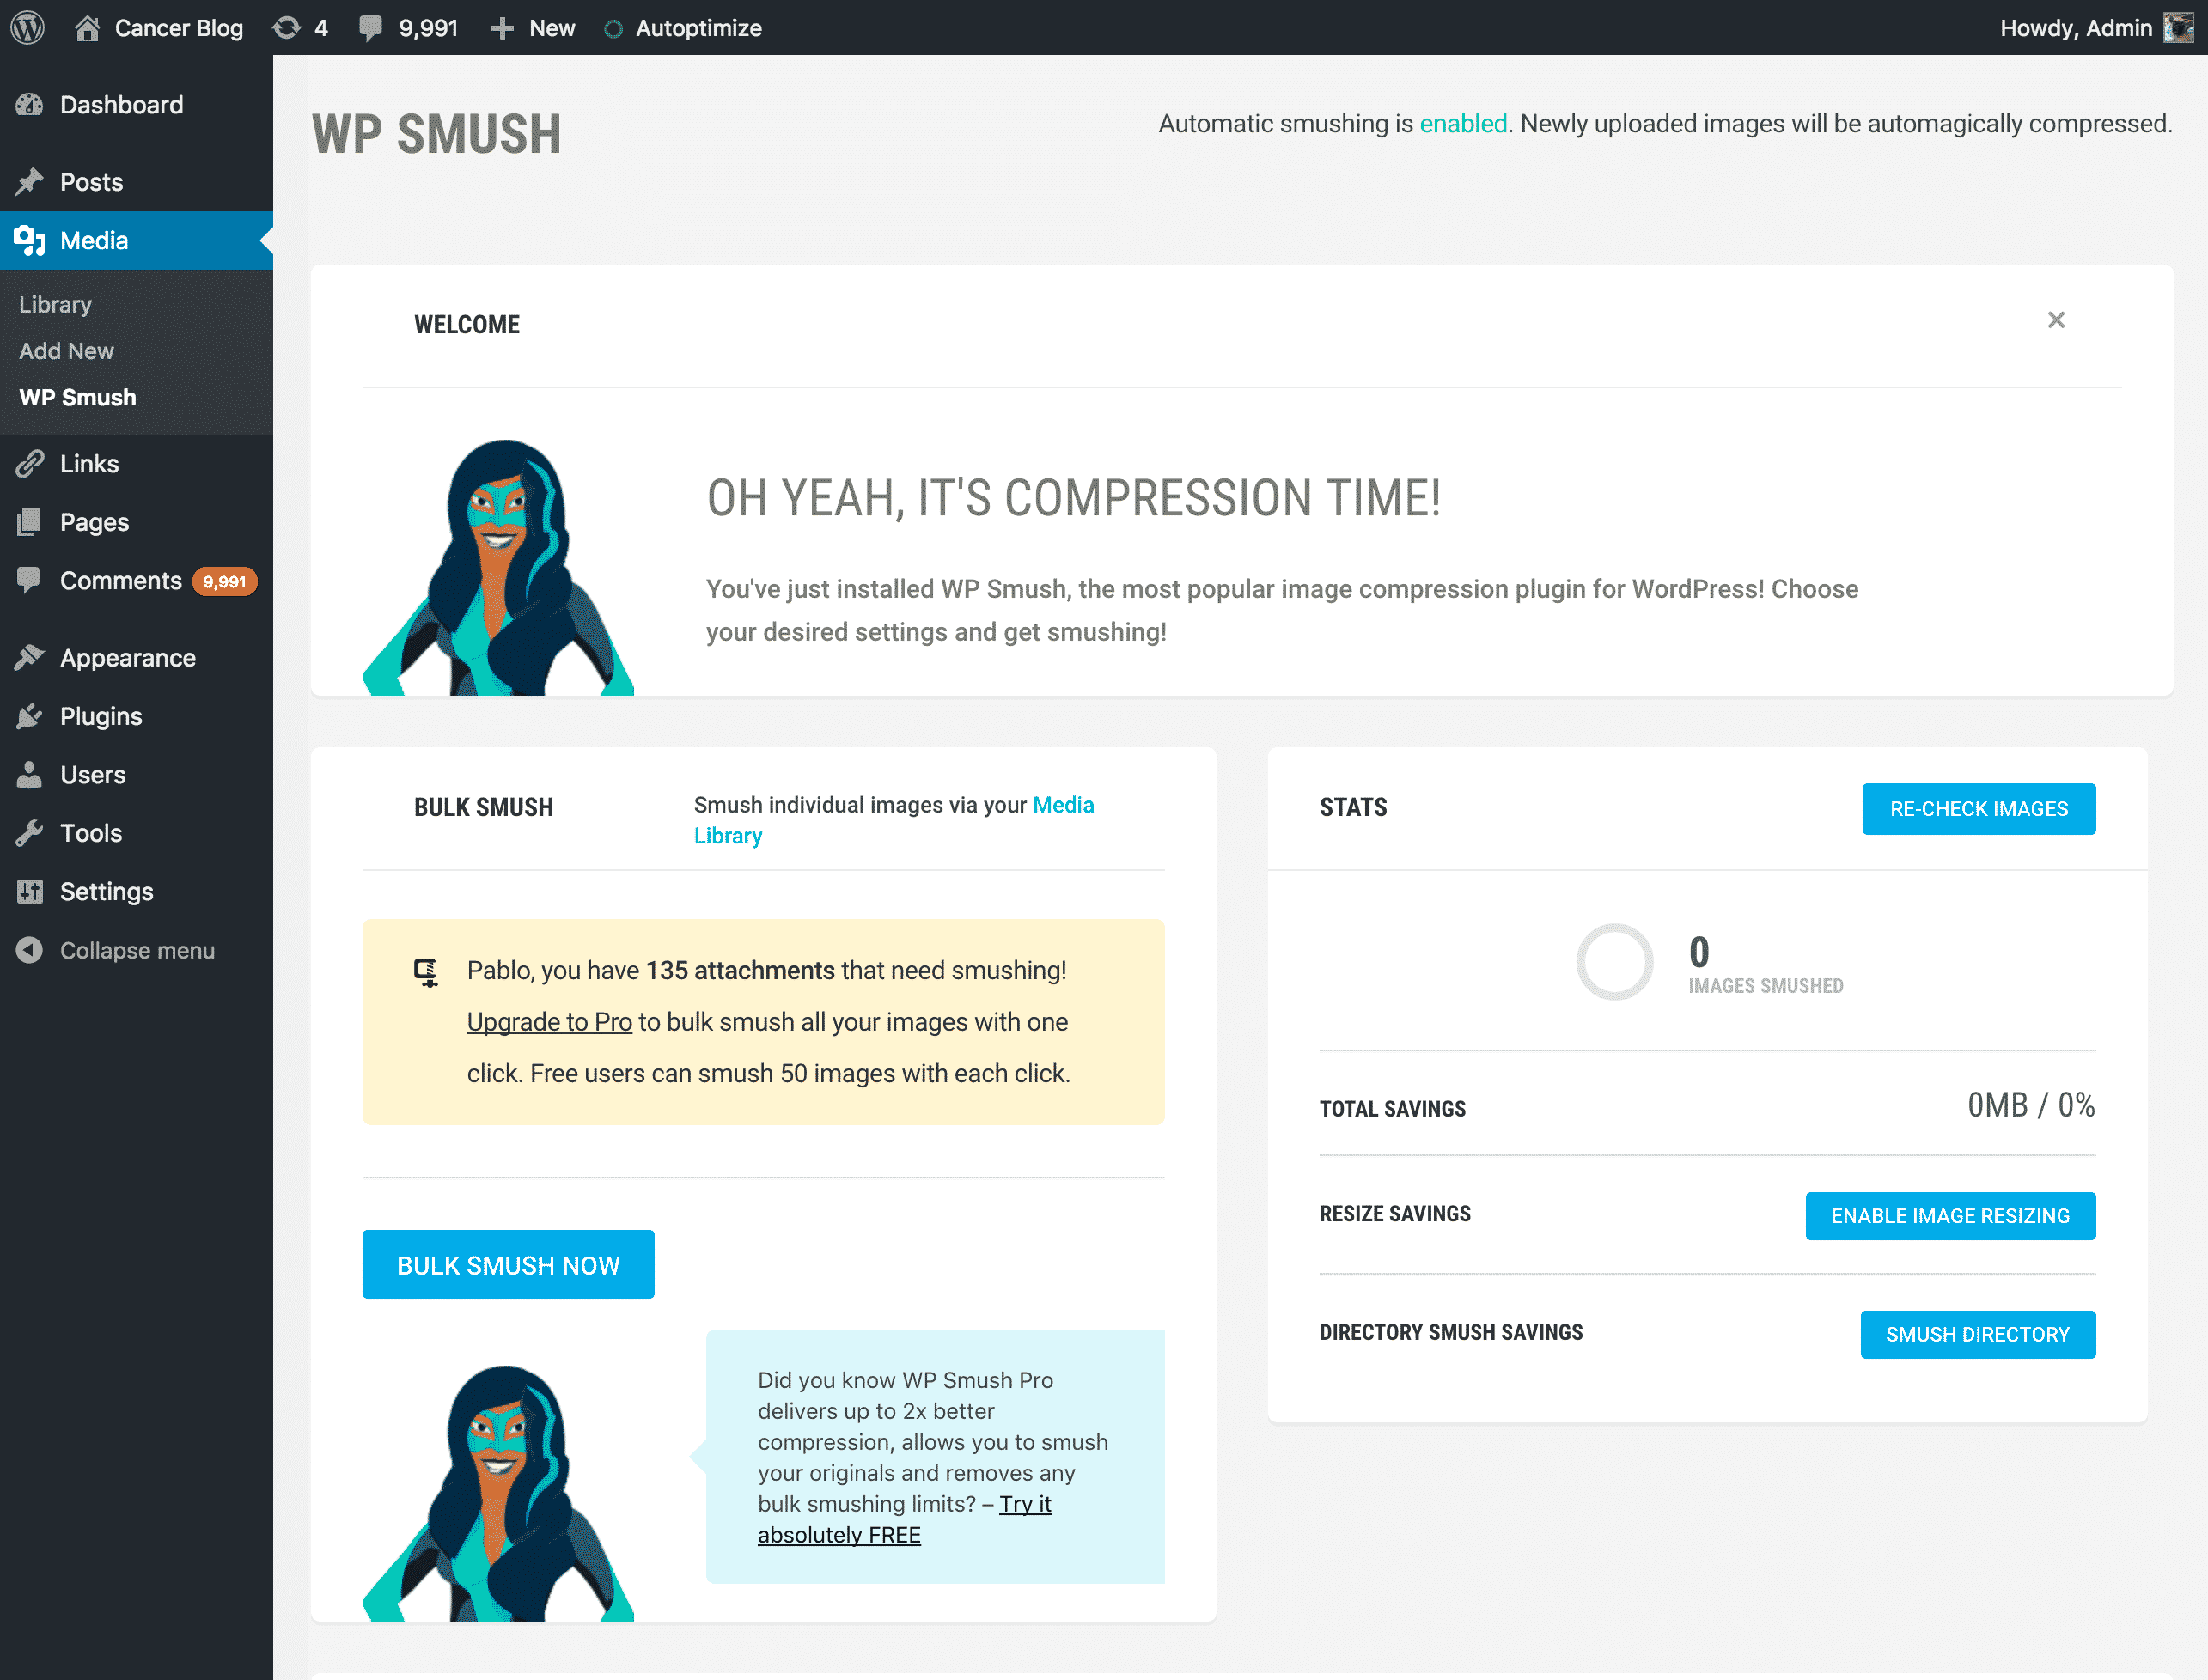Open Comments section from sidebar
Screen dimensions: 2208x1680
tap(120, 581)
